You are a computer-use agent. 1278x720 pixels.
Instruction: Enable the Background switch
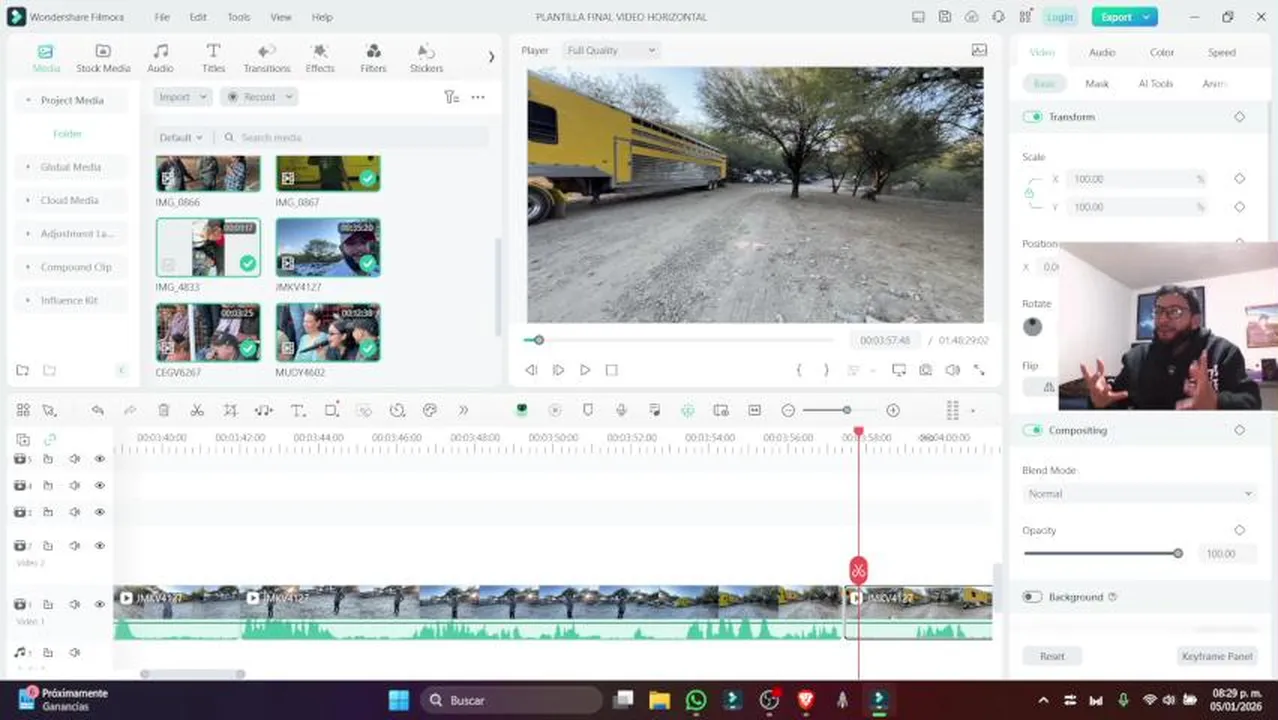1032,597
